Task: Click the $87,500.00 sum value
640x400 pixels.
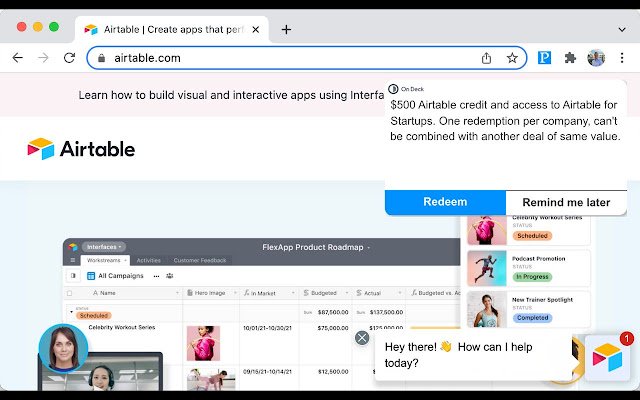Action: [333, 312]
